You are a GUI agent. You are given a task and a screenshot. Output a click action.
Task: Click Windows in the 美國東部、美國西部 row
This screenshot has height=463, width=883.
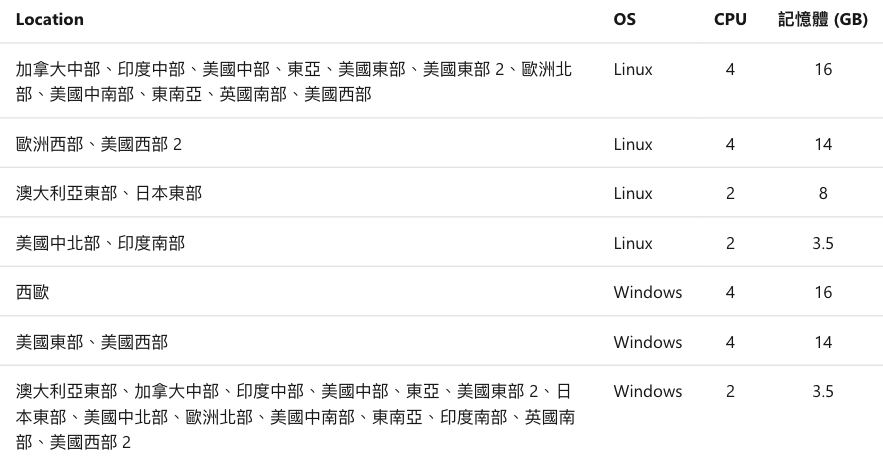(648, 342)
